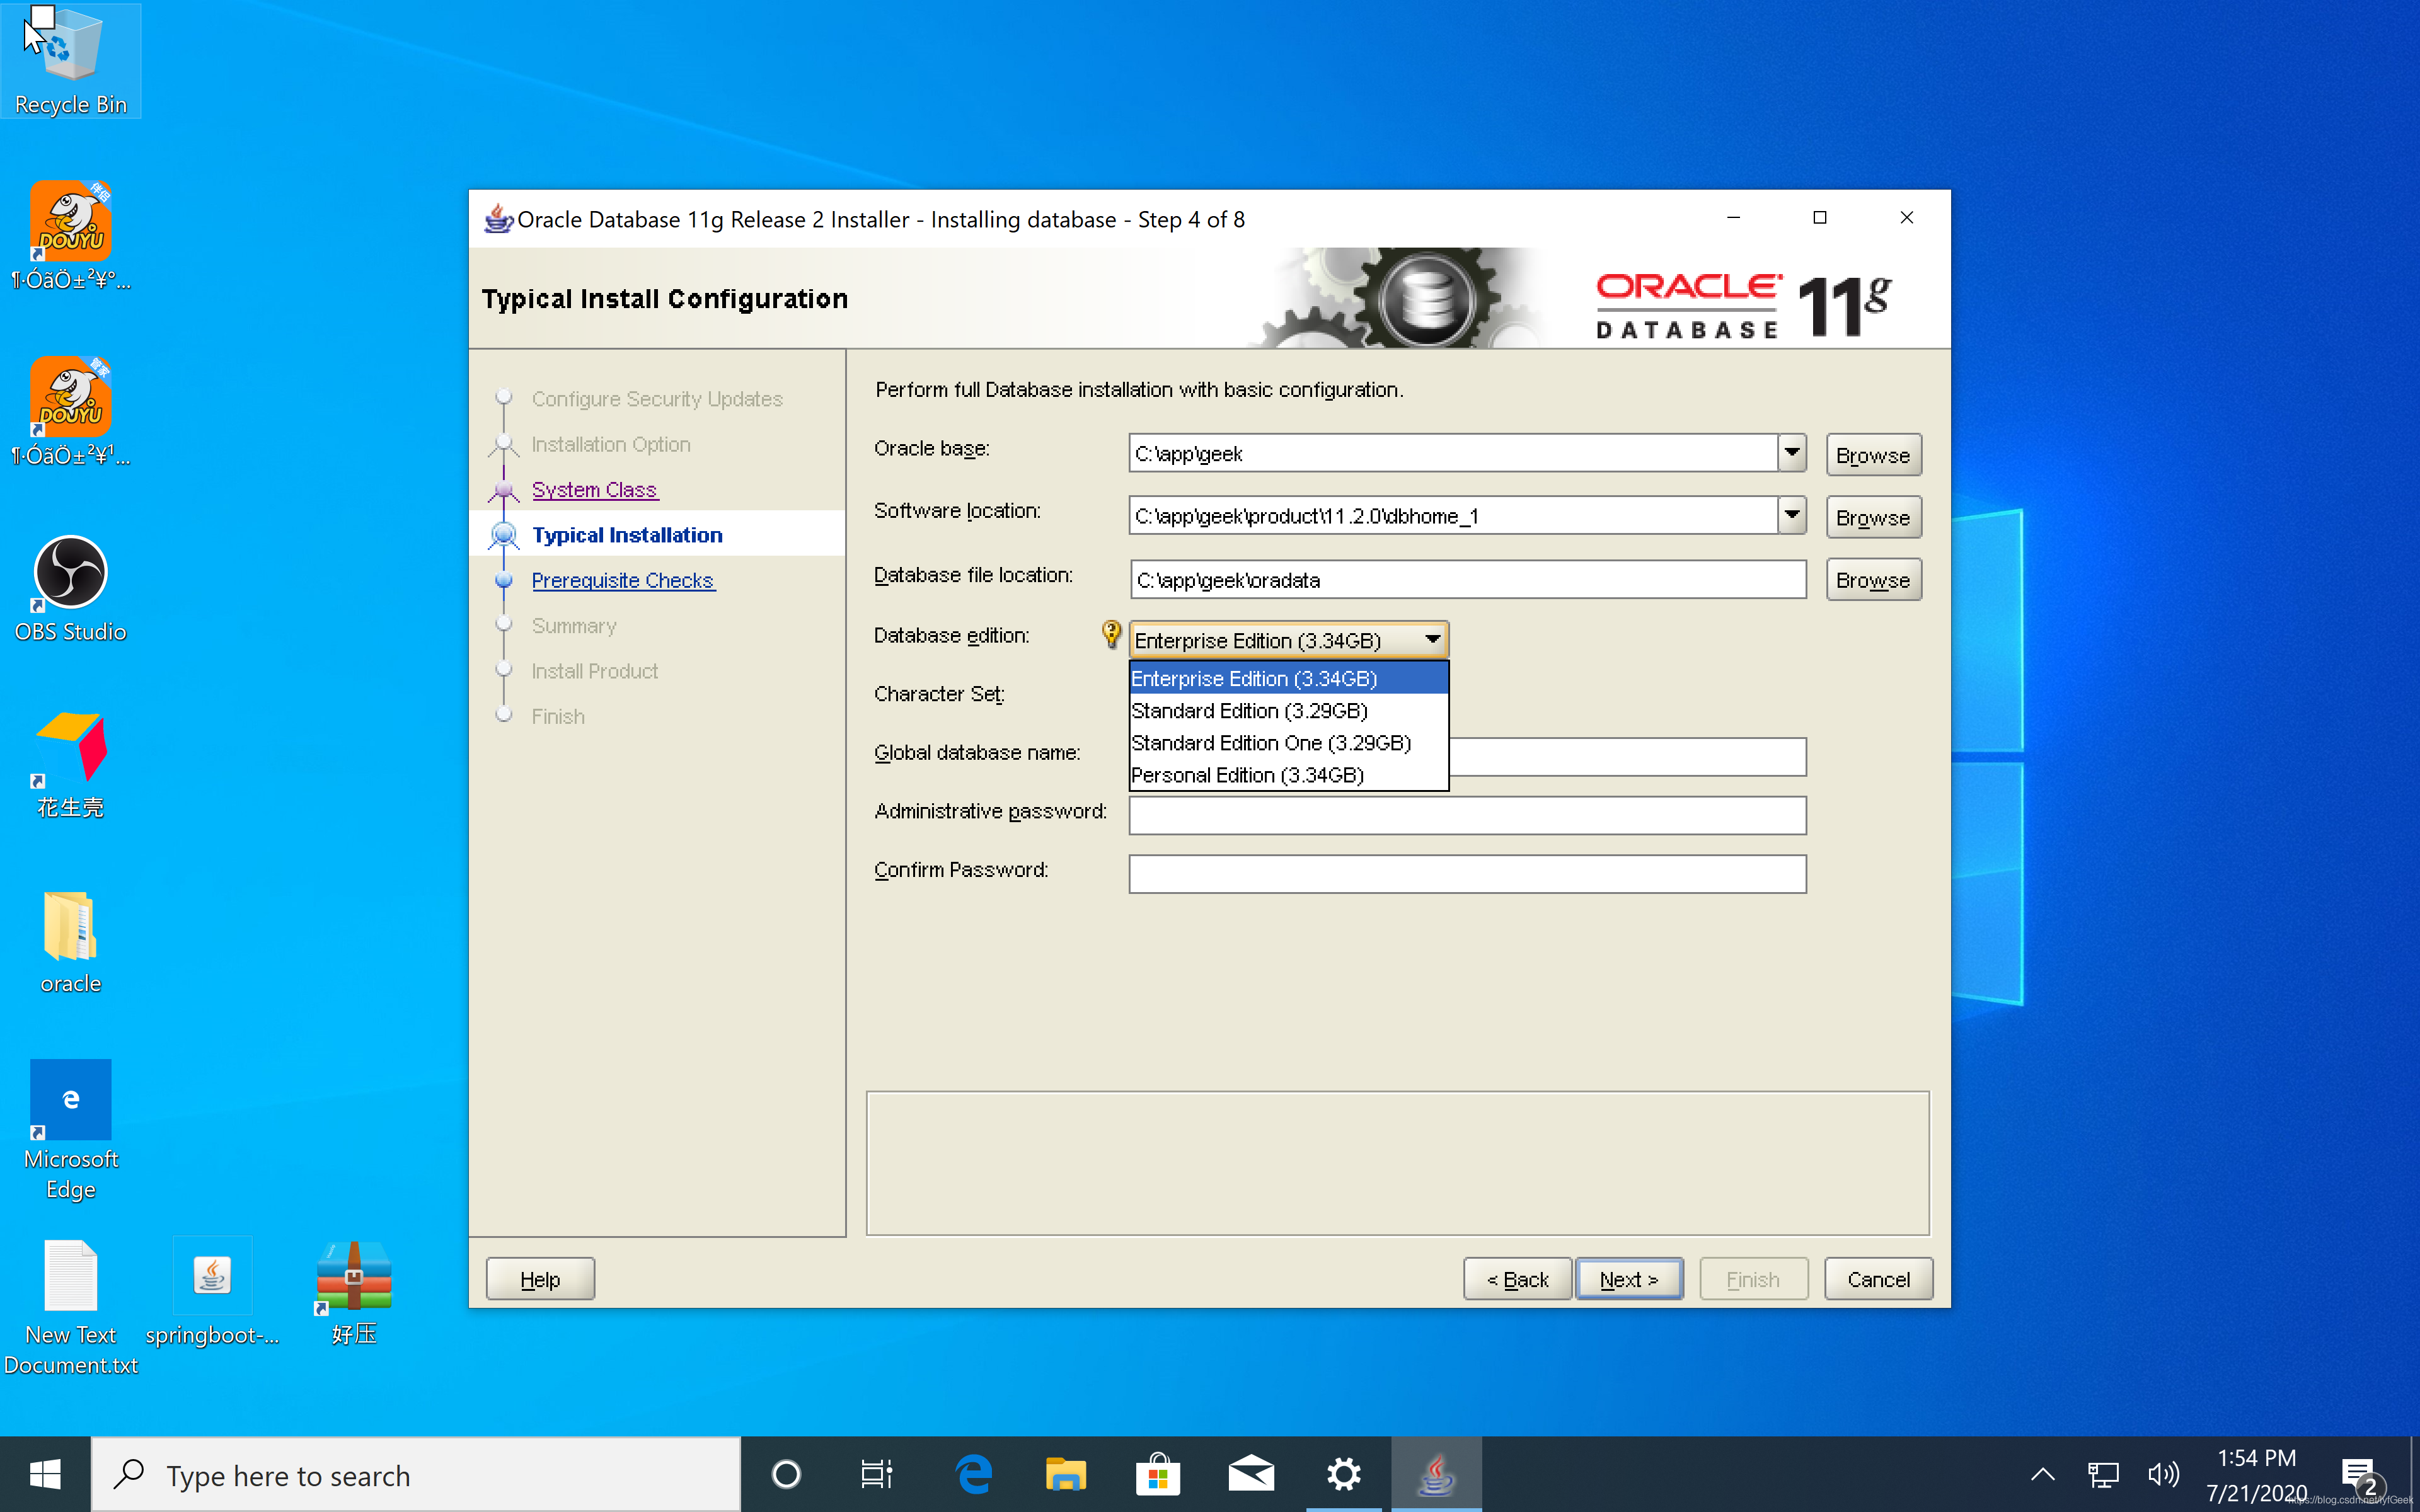
Task: Click the Global database name field
Action: (x=1627, y=757)
